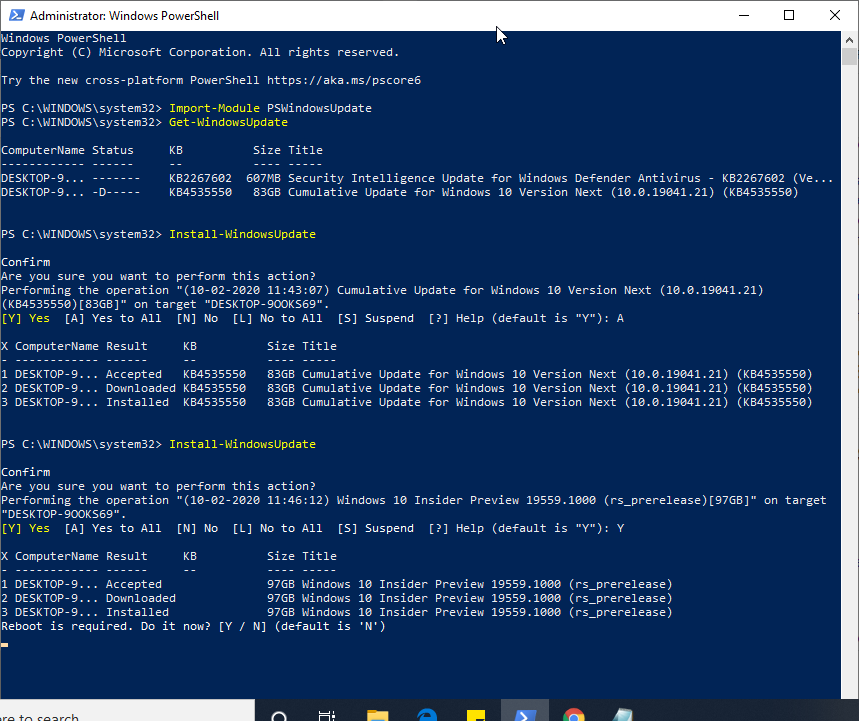
Task: Click the '[?] Help' option in the first prompt
Action: point(456,318)
